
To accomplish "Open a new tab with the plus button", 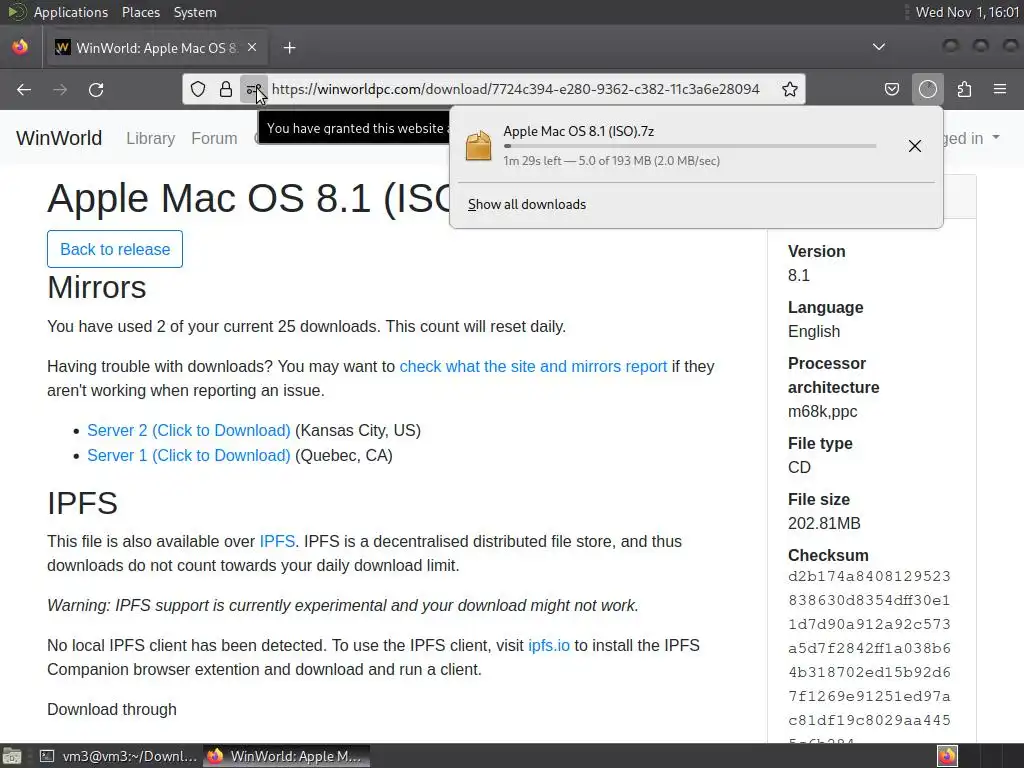I will pos(289,48).
